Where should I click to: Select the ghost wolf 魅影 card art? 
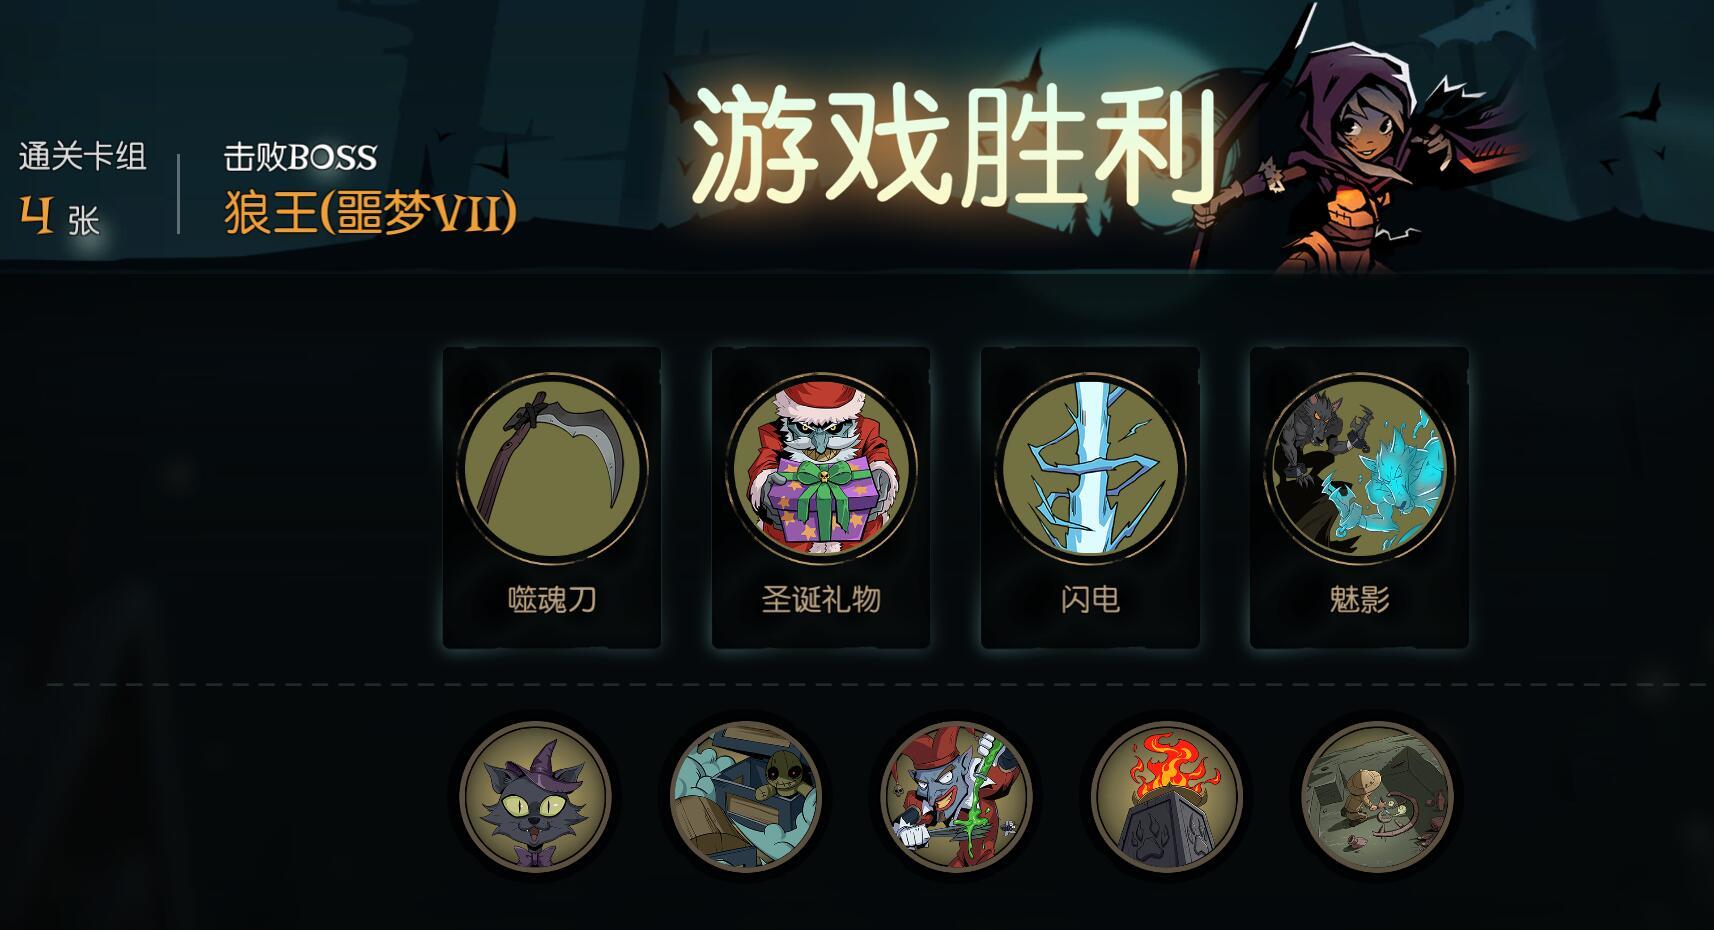[1359, 468]
